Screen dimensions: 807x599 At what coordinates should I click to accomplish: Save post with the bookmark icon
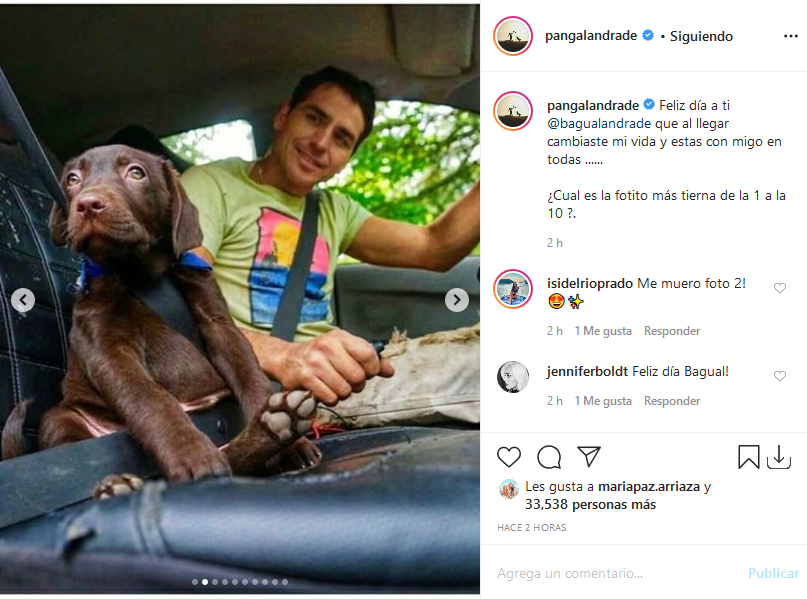point(749,457)
